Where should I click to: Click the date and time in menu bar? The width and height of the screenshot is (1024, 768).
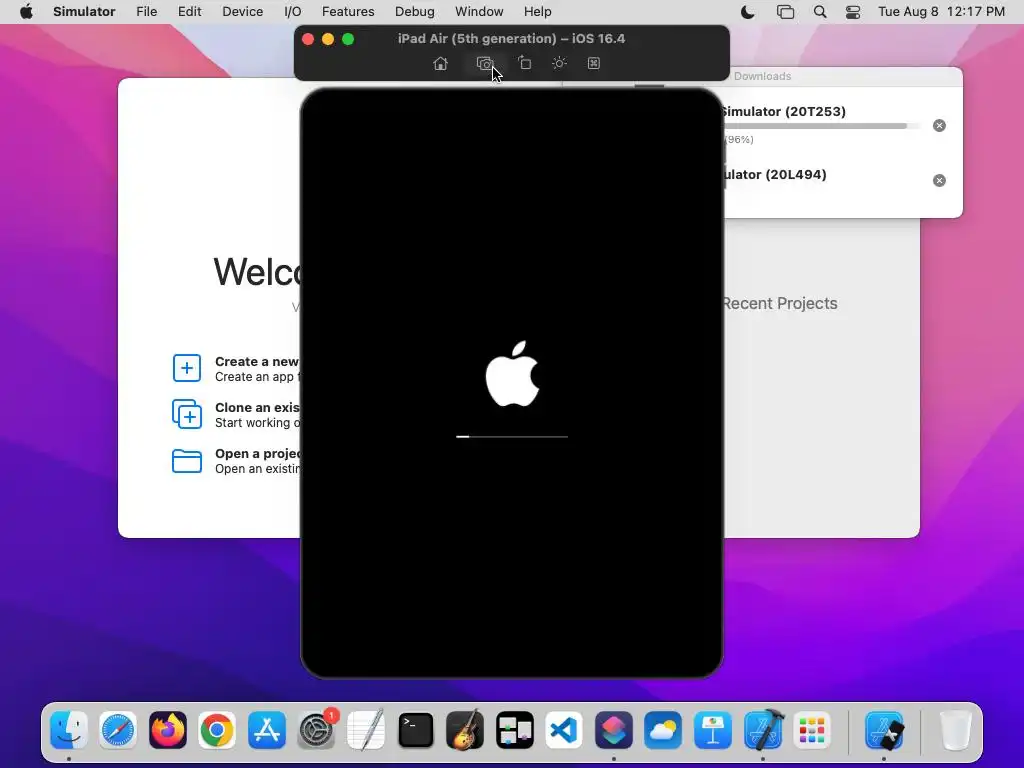pyautogui.click(x=941, y=12)
